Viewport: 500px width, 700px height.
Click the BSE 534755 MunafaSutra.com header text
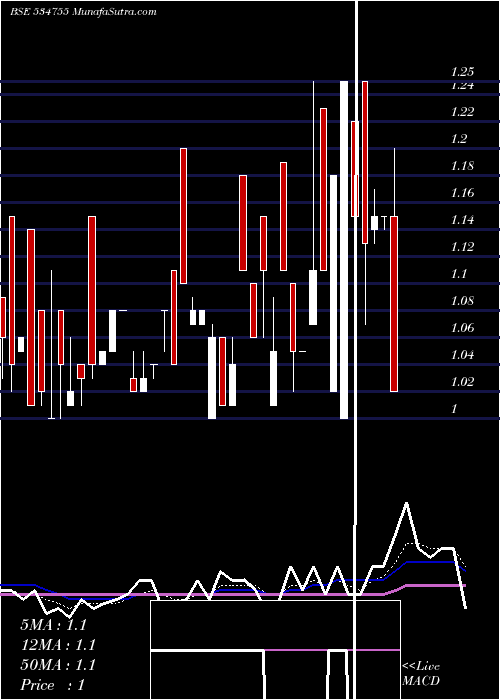(83, 12)
